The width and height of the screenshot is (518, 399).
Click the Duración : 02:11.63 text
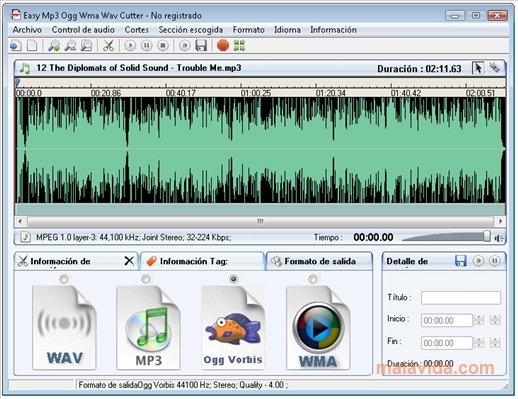coord(419,69)
